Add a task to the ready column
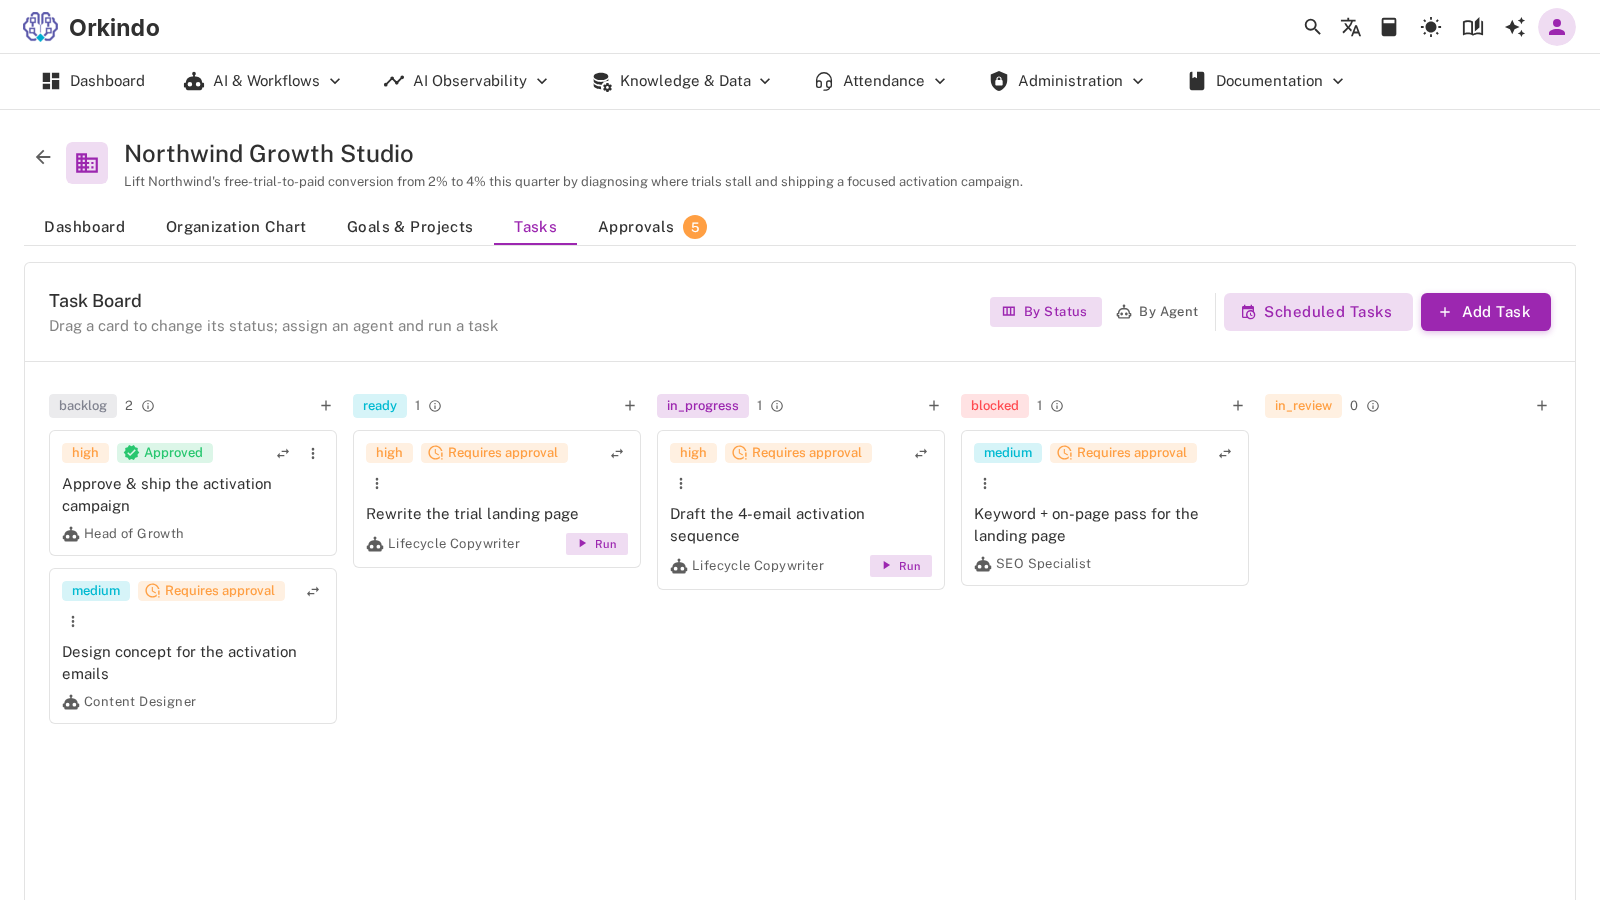Viewport: 1600px width, 900px height. 630,406
